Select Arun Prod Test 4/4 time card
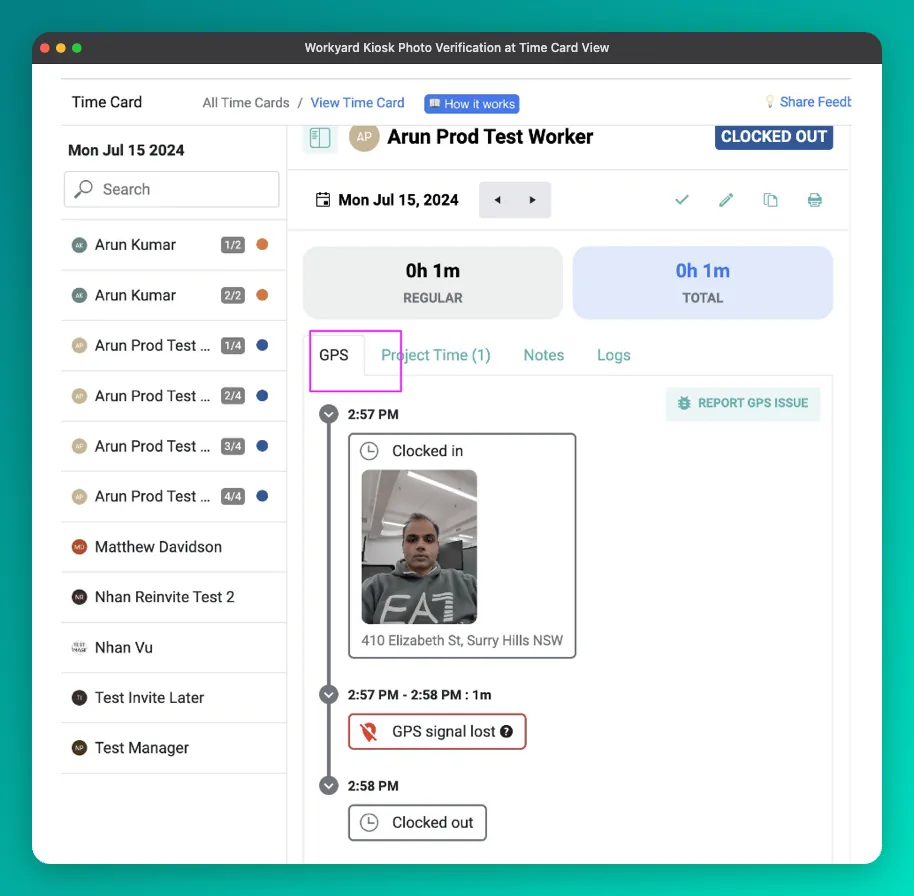This screenshot has width=914, height=896. (x=174, y=497)
